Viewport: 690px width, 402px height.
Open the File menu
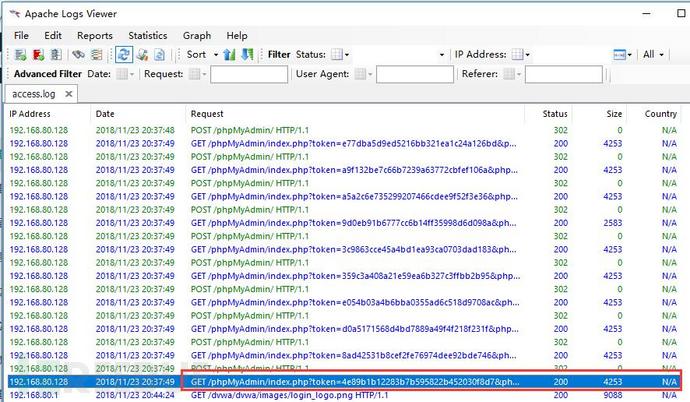pos(21,36)
